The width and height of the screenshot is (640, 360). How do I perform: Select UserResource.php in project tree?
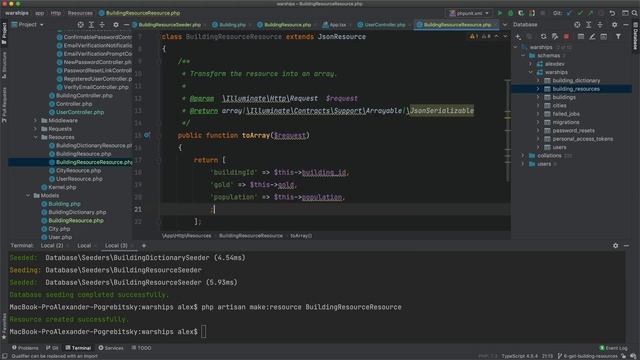point(79,179)
